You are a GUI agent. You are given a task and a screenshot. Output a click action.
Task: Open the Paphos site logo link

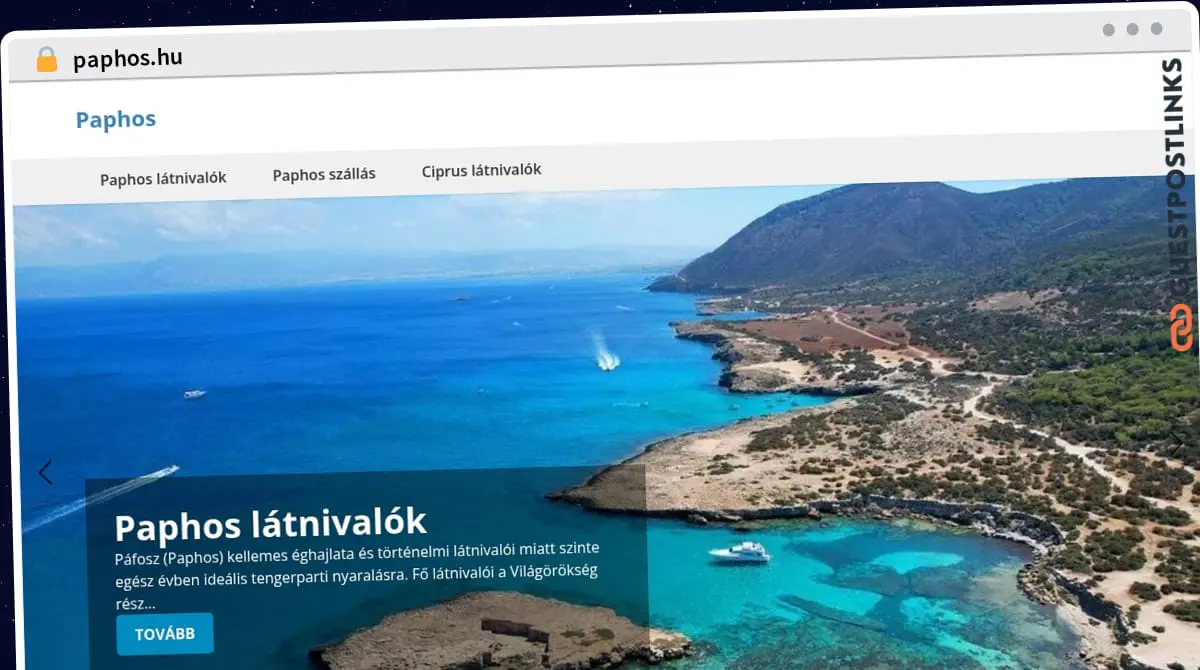[116, 119]
